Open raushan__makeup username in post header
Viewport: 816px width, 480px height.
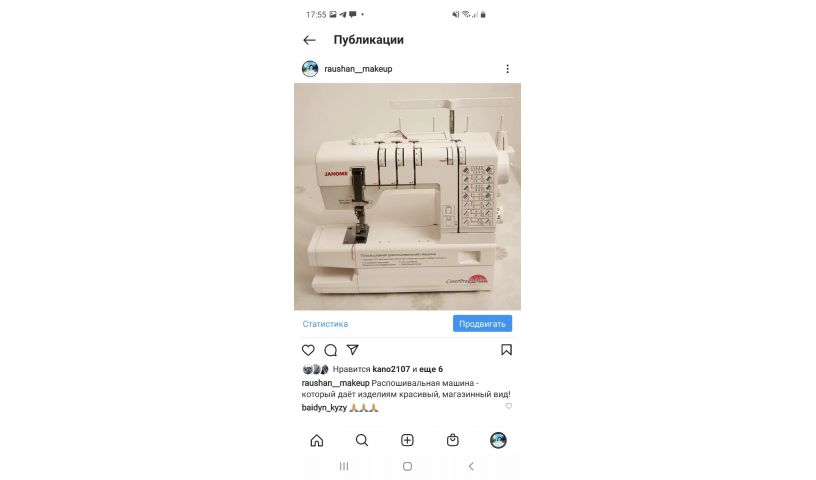(358, 69)
